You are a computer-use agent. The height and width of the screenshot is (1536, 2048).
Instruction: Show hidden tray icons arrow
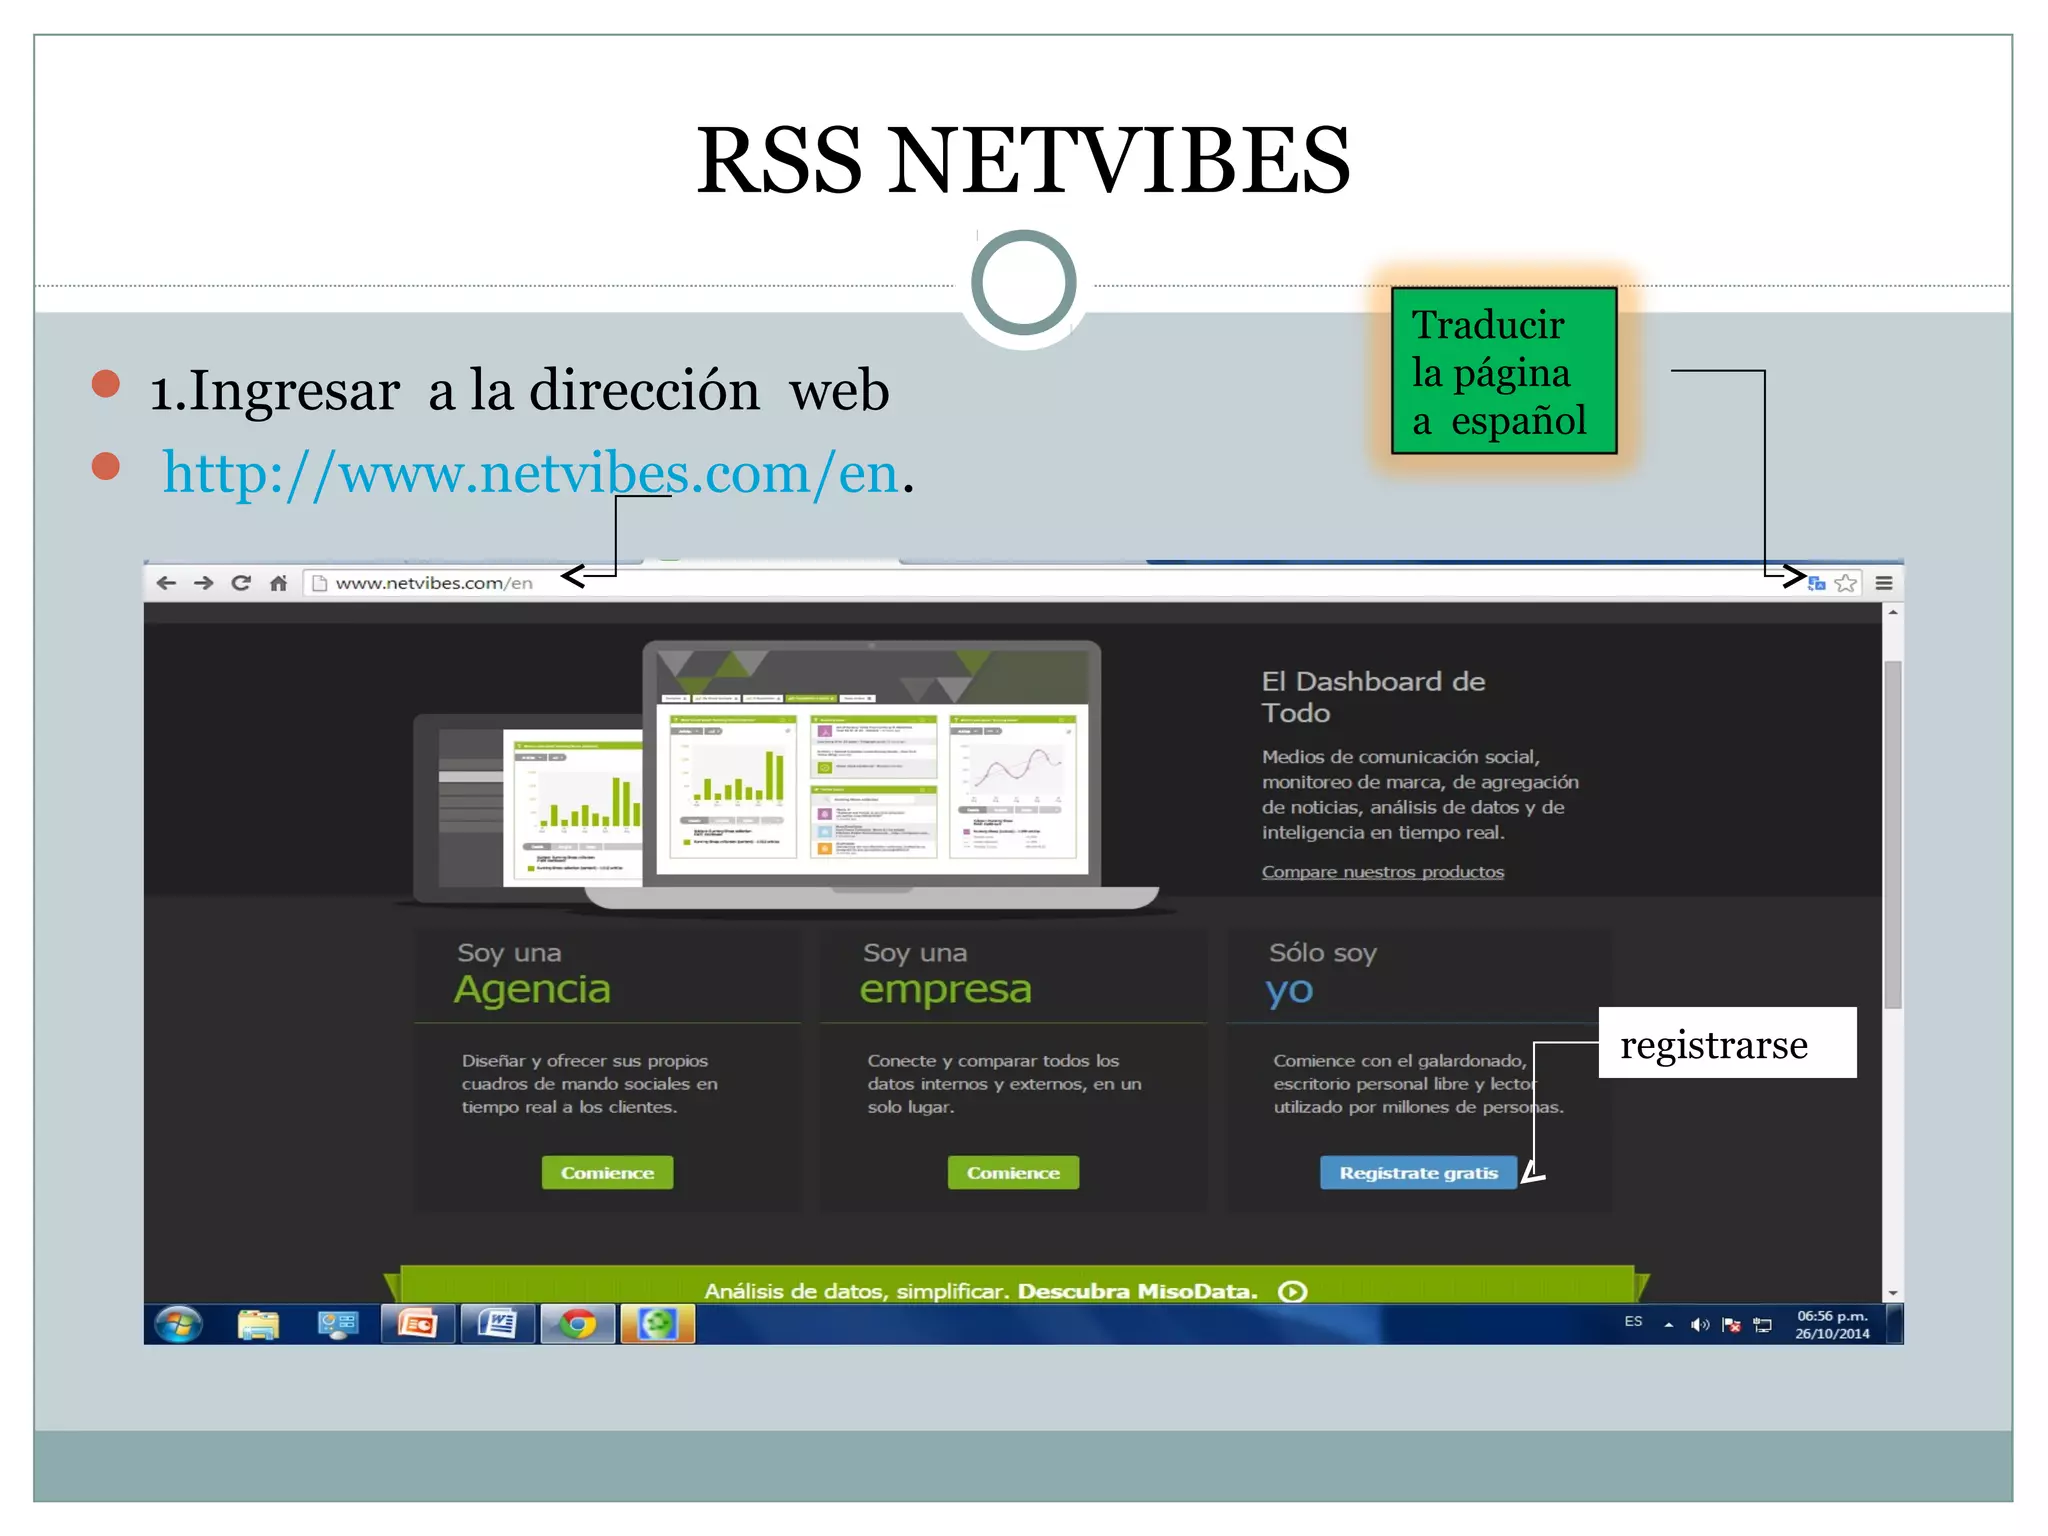pos(1668,1325)
